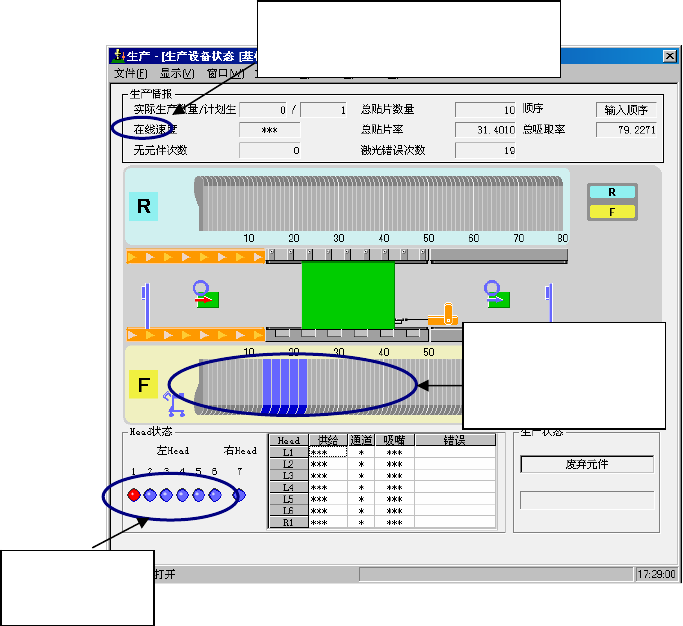Close the 生产 window
Image resolution: width=683 pixels, height=626 pixels.
coord(669,56)
